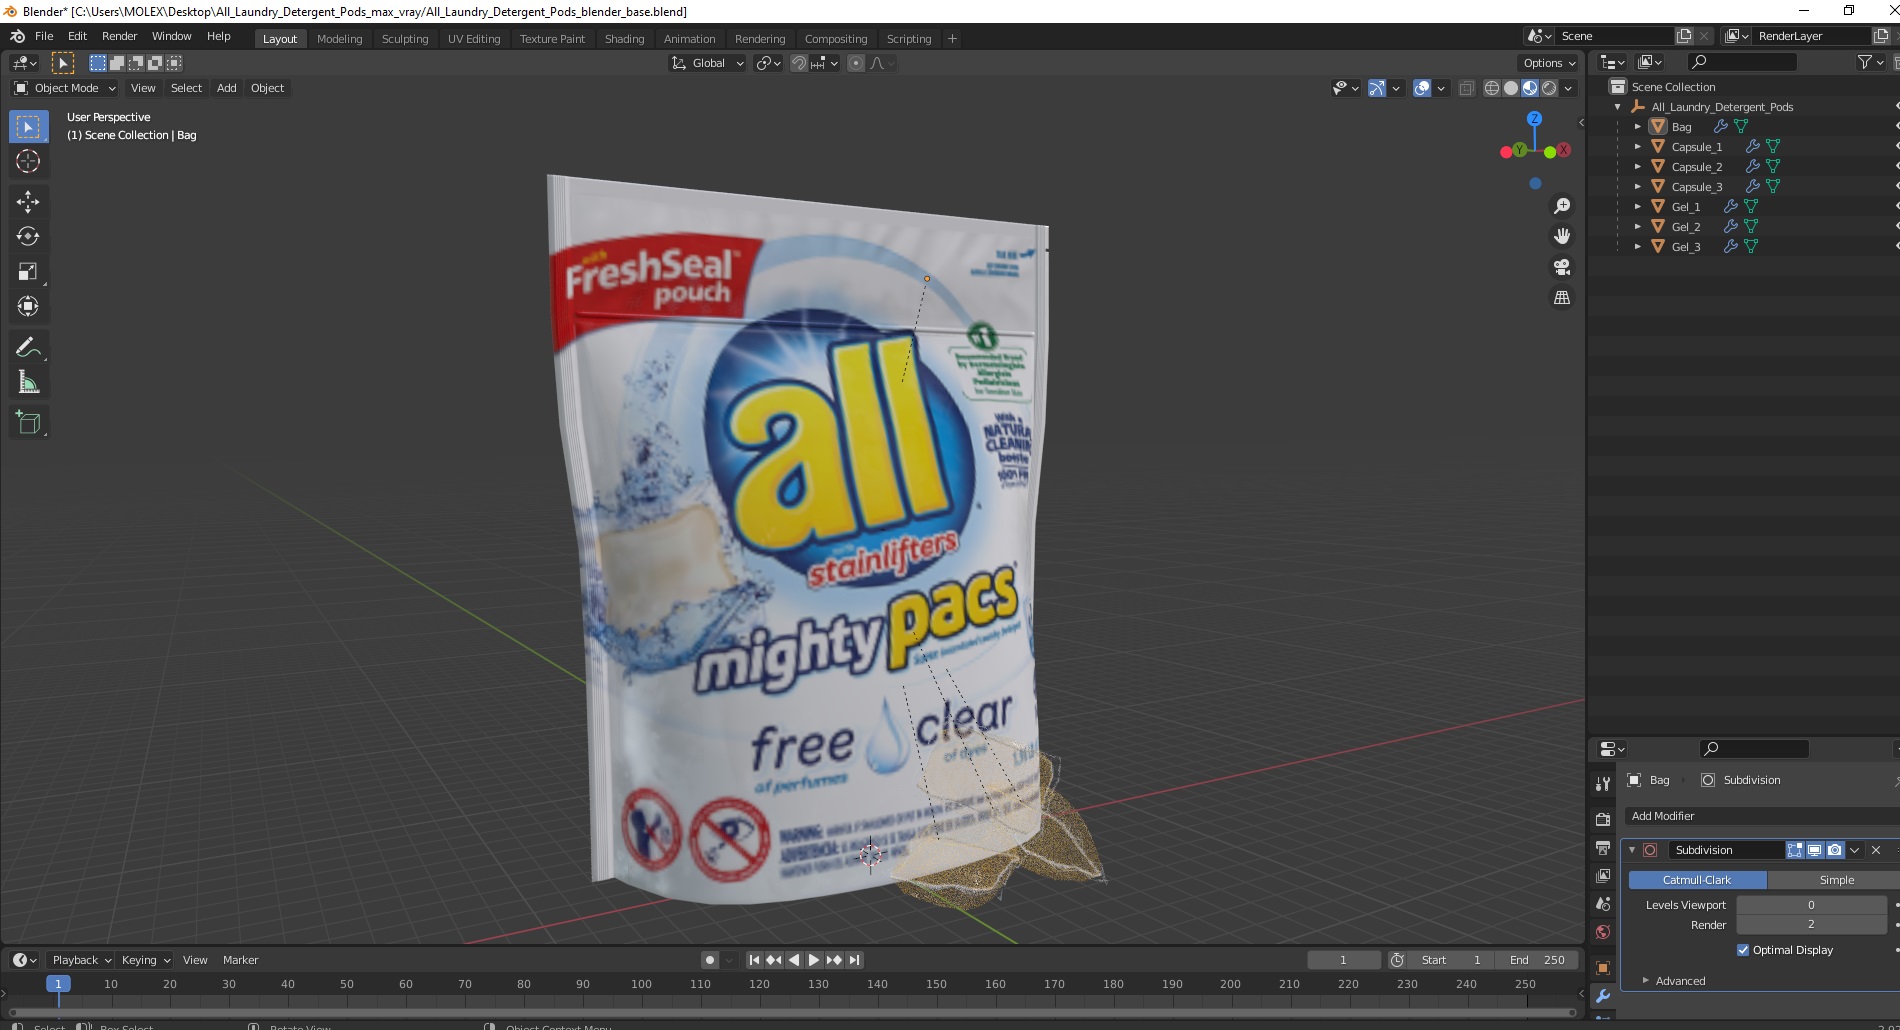Viewport: 1900px width, 1030px height.
Task: Activate the Rotate tool
Action: pos(28,237)
